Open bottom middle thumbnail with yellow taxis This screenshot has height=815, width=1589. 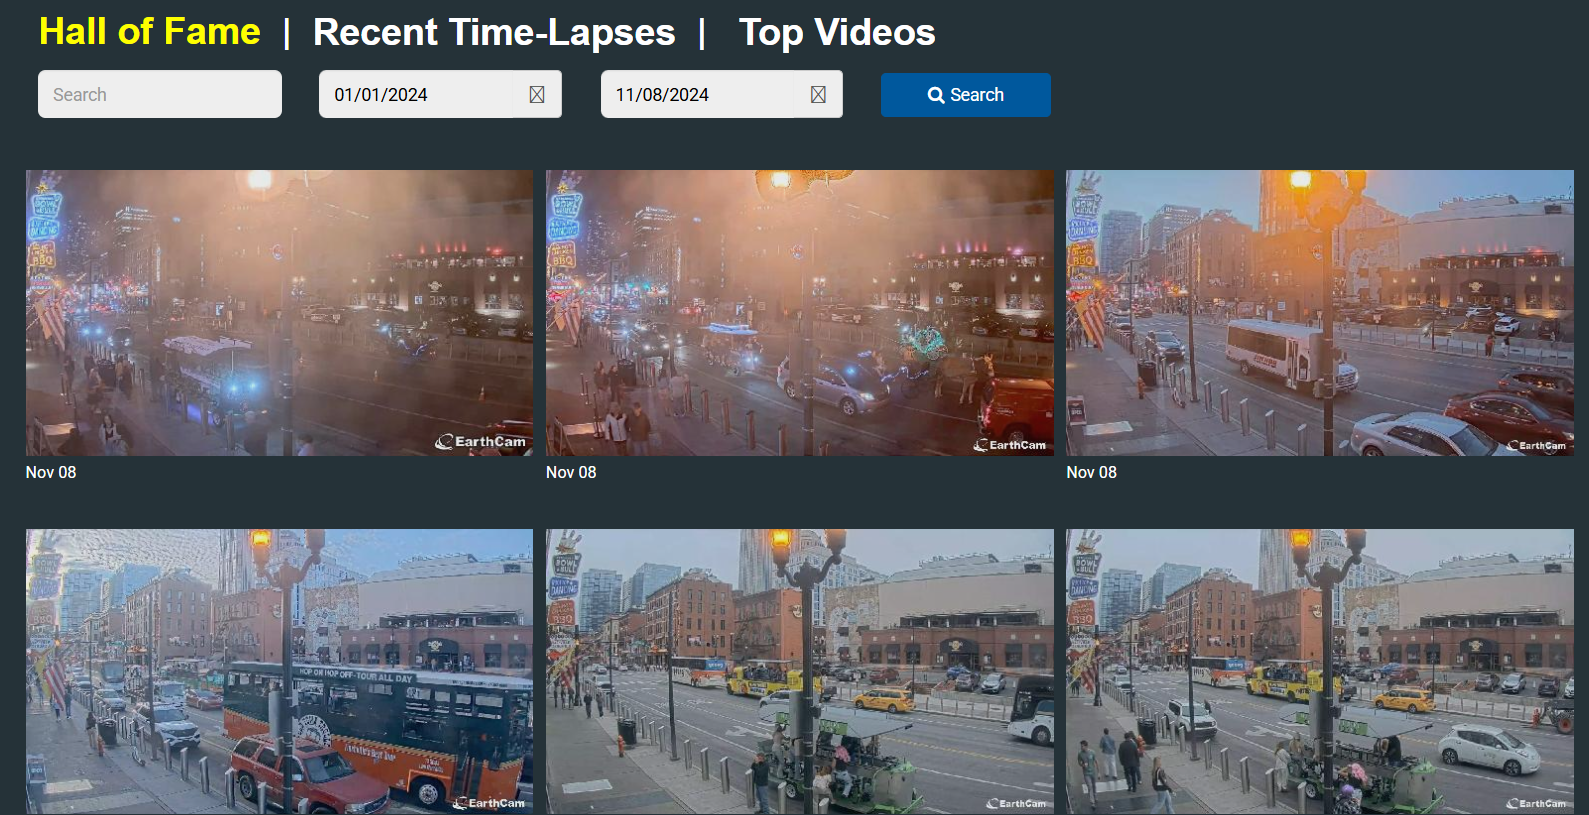pos(800,671)
